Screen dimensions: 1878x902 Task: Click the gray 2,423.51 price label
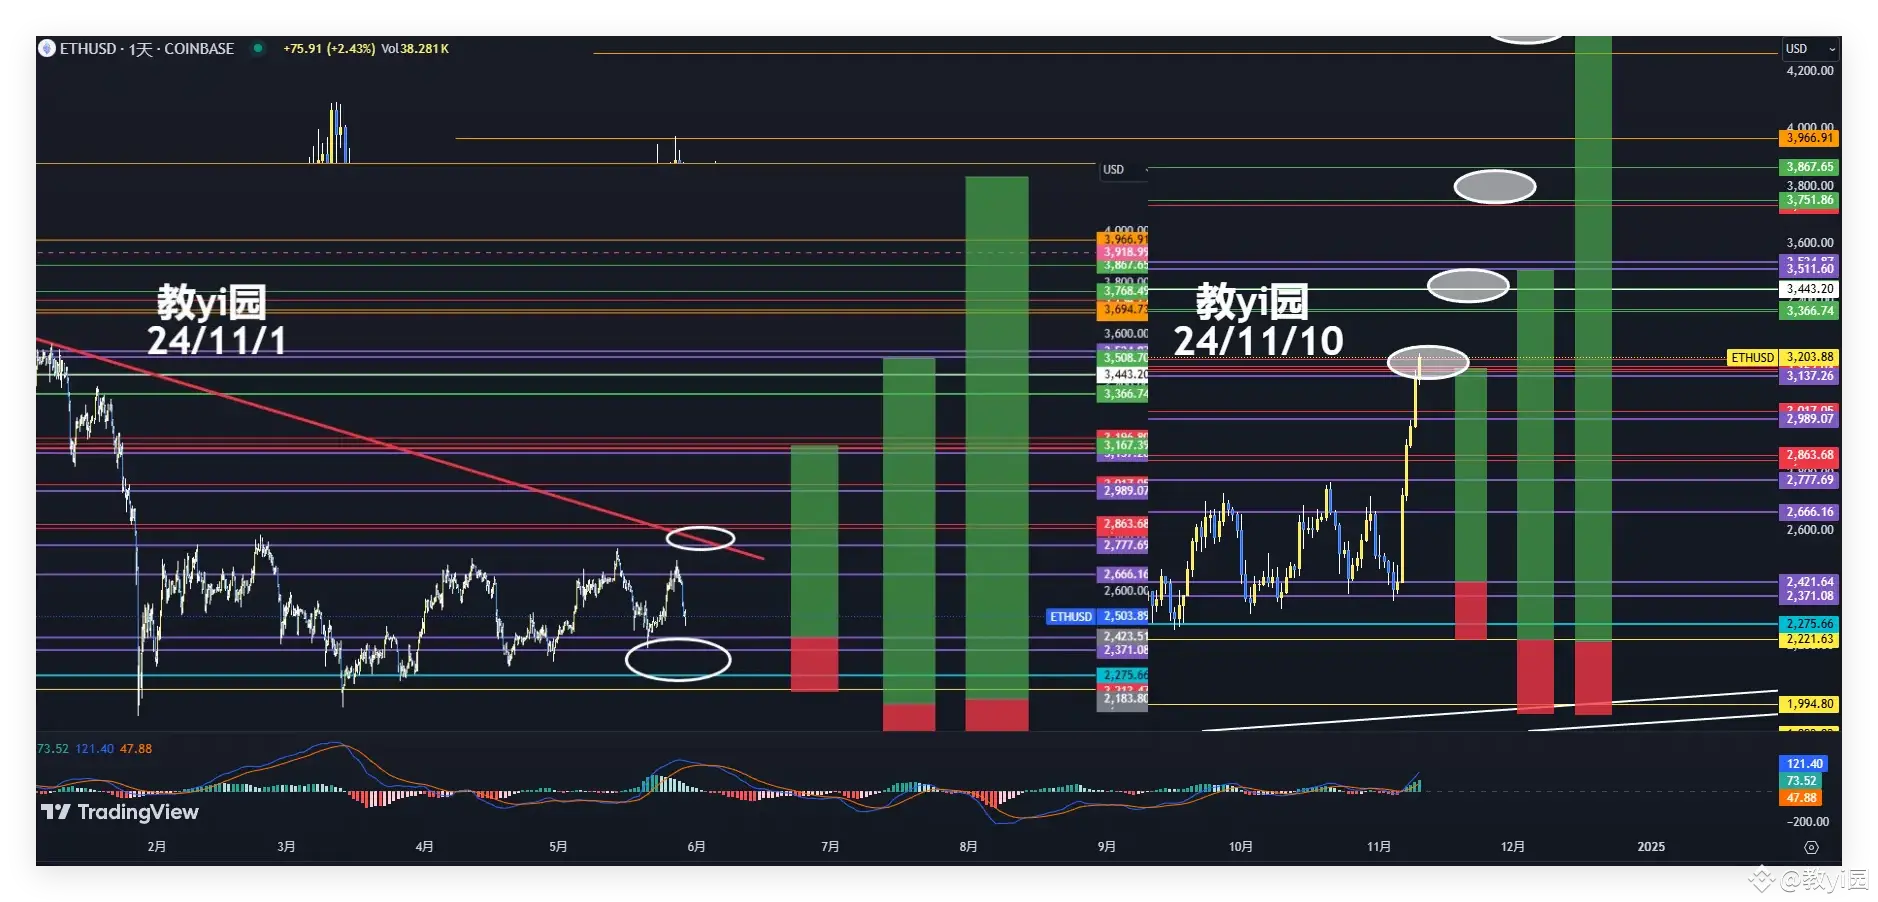coord(1125,636)
